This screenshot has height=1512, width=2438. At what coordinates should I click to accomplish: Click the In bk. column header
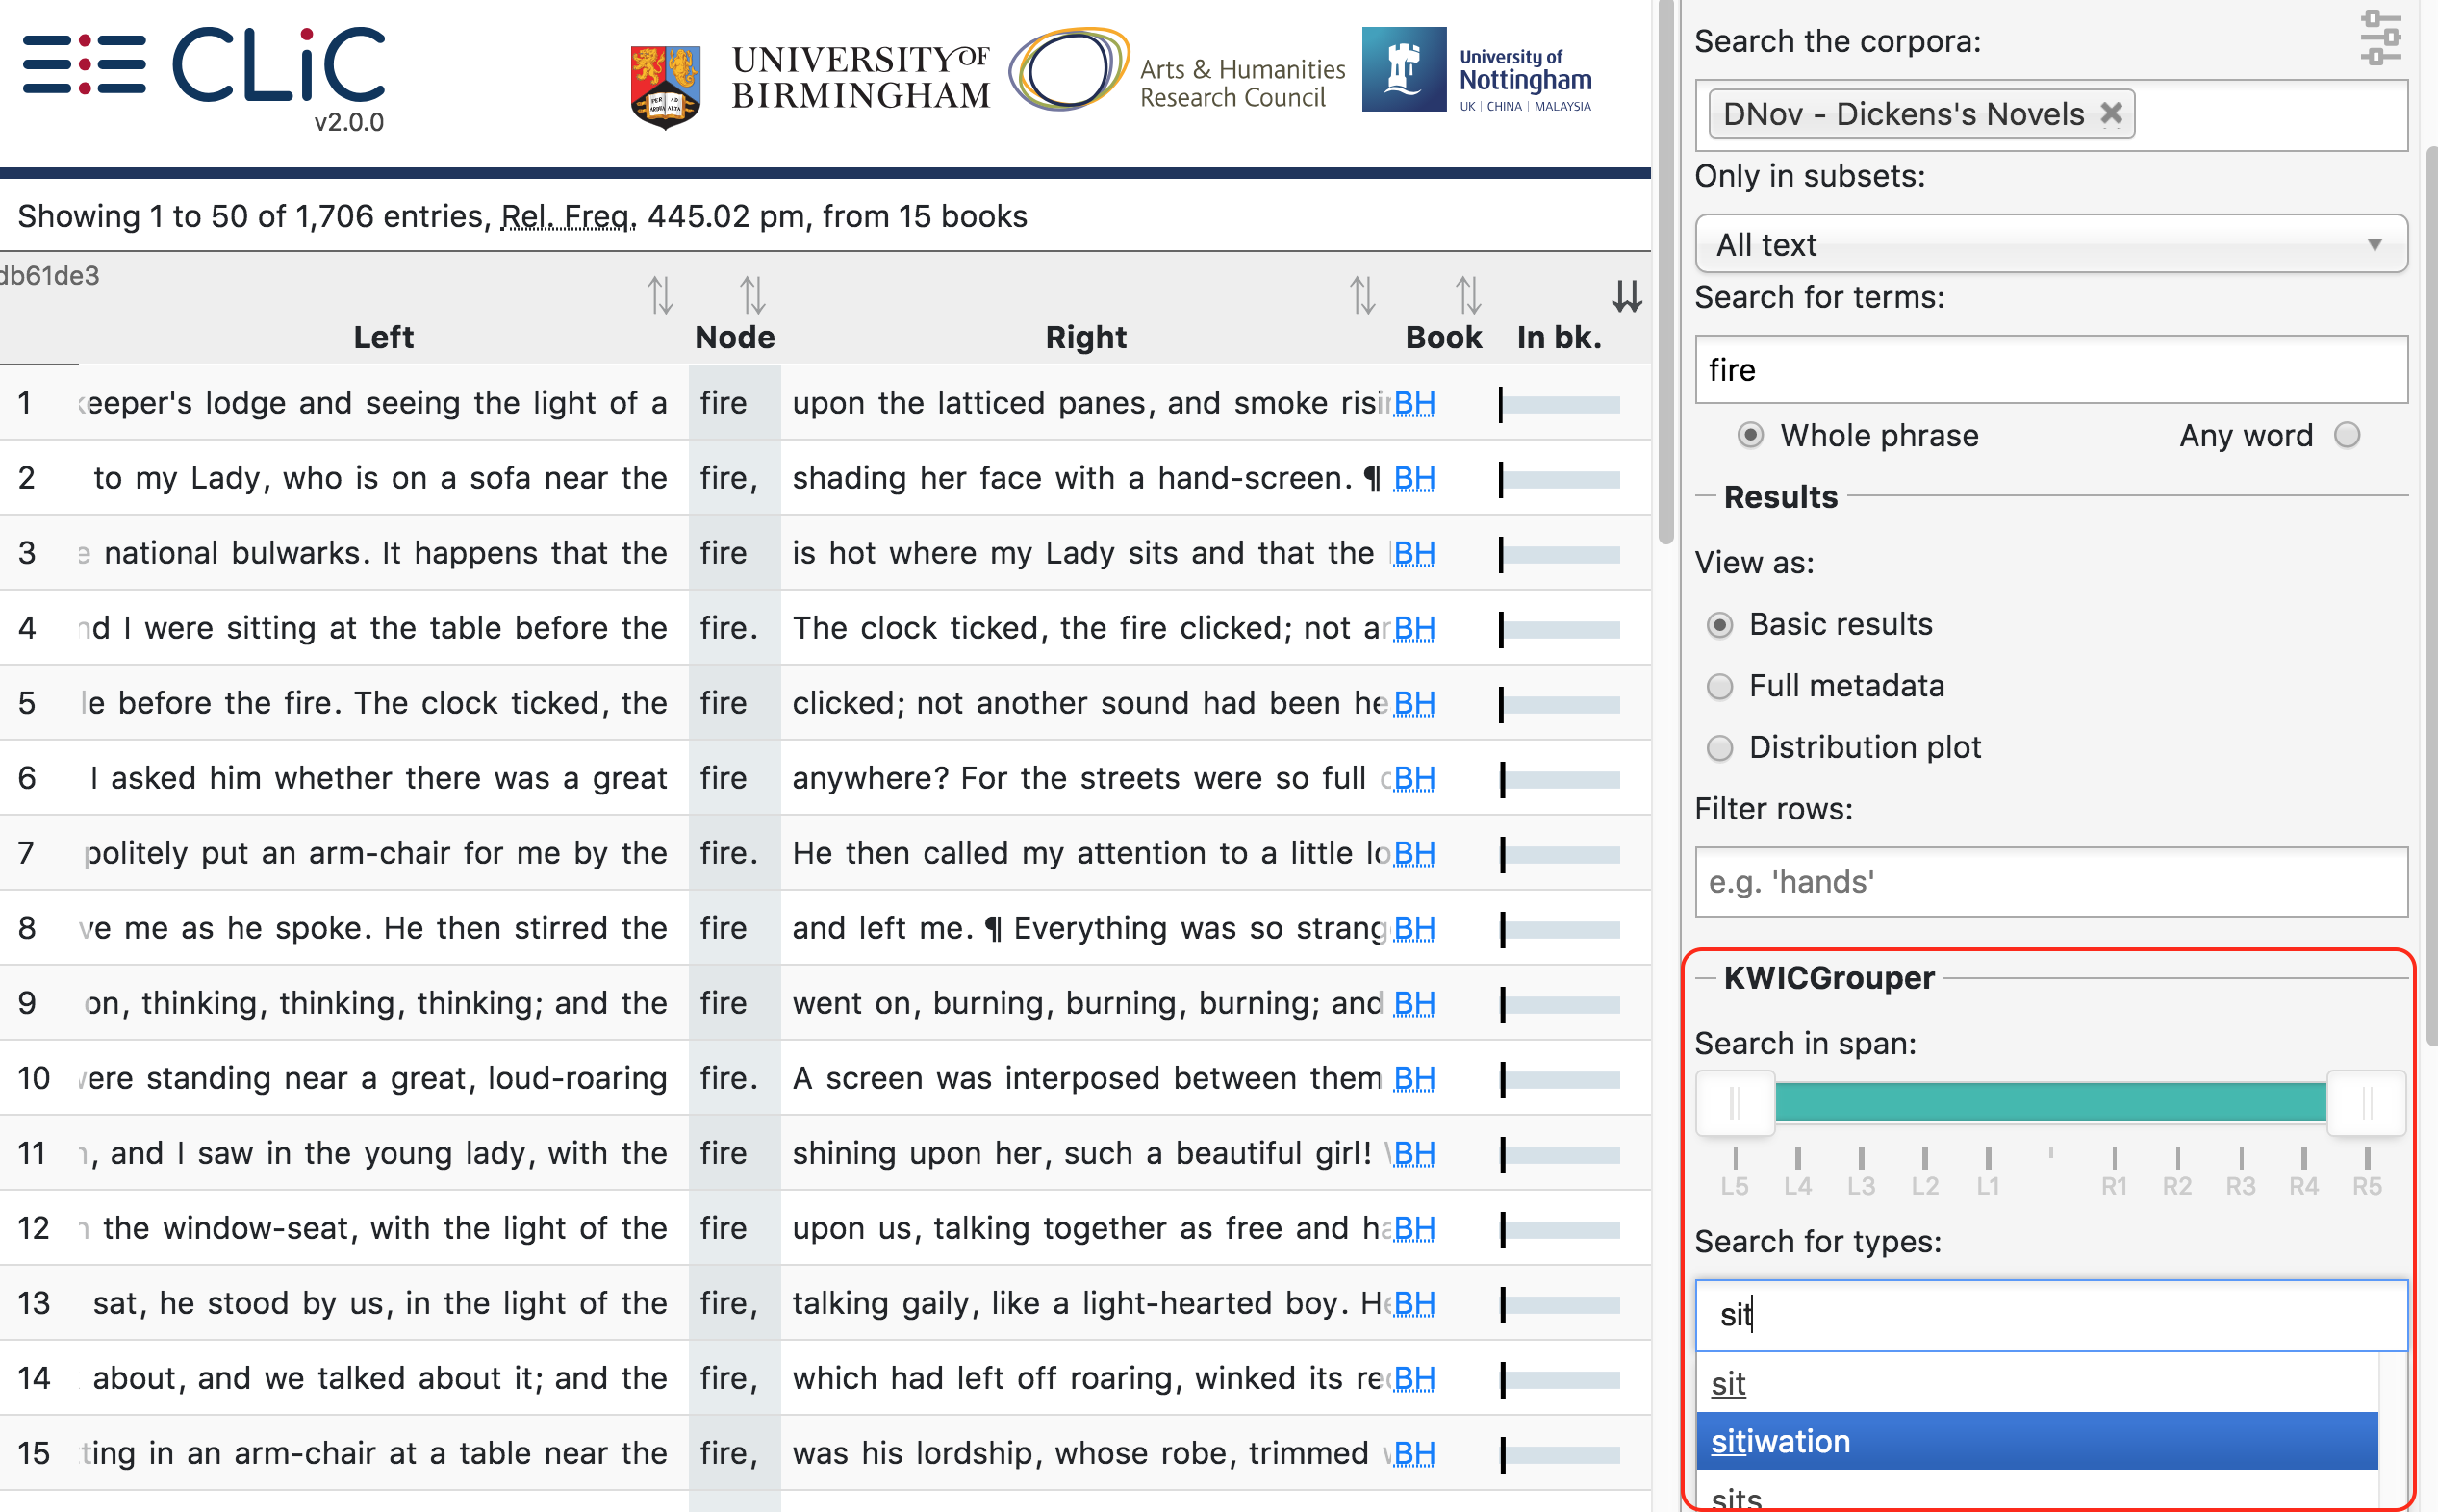coord(1559,337)
